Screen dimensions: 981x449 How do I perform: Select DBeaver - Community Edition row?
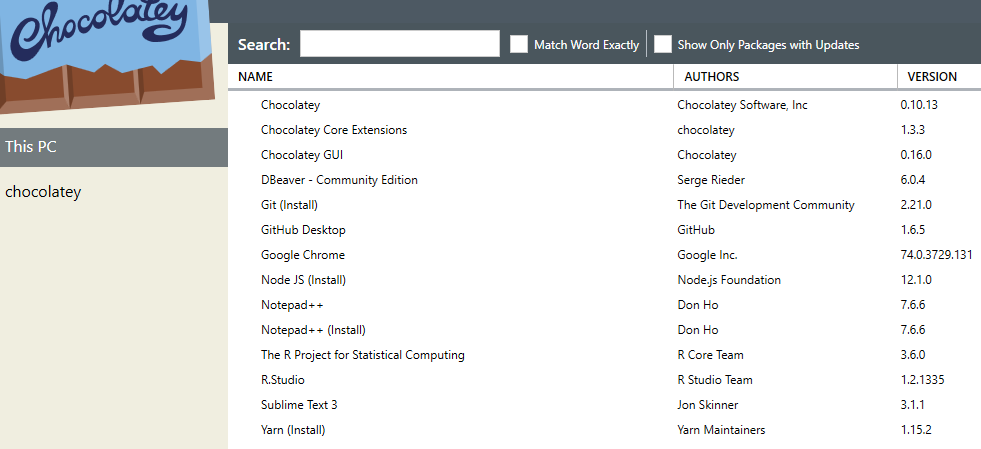604,180
